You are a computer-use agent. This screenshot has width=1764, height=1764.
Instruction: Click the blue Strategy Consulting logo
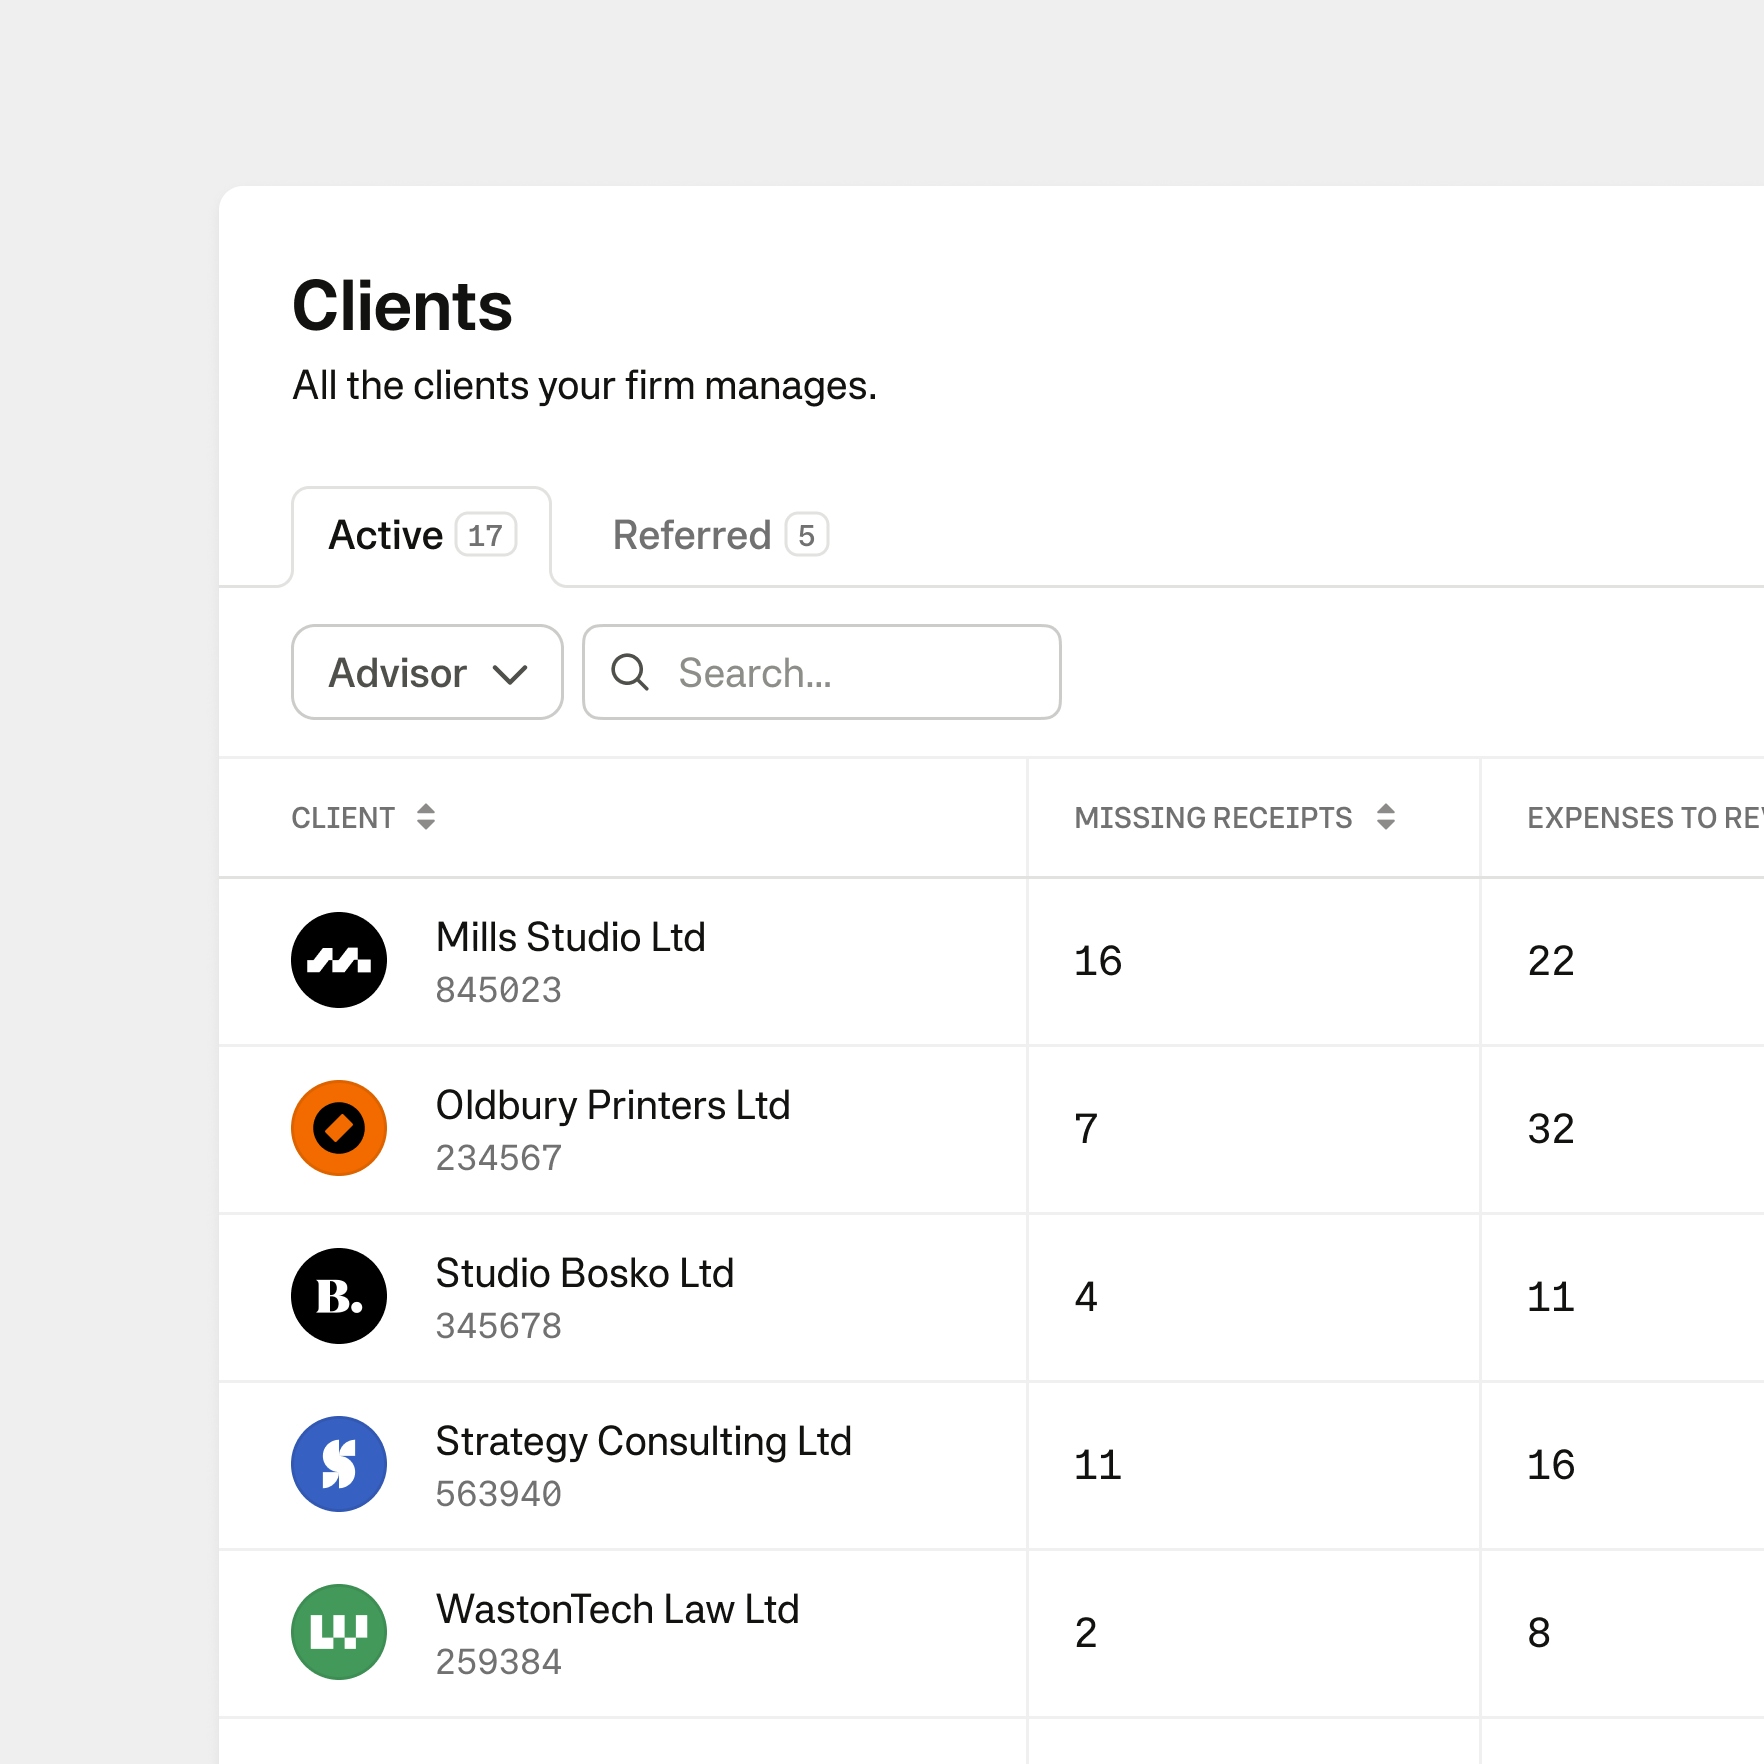click(339, 1464)
